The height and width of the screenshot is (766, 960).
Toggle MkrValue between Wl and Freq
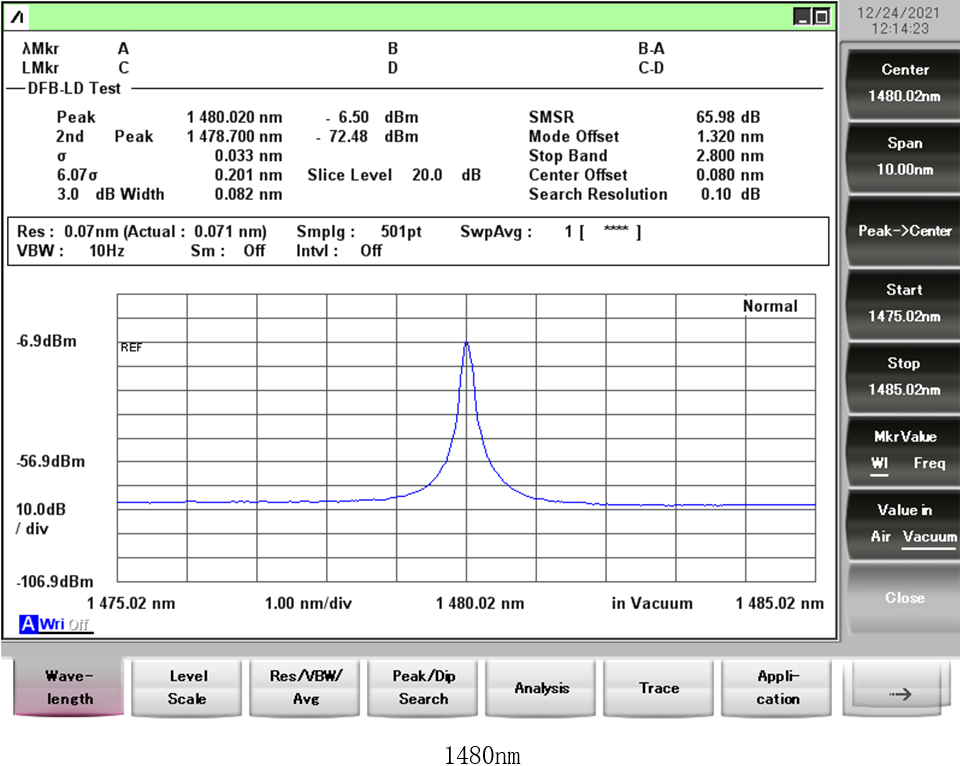pos(904,450)
